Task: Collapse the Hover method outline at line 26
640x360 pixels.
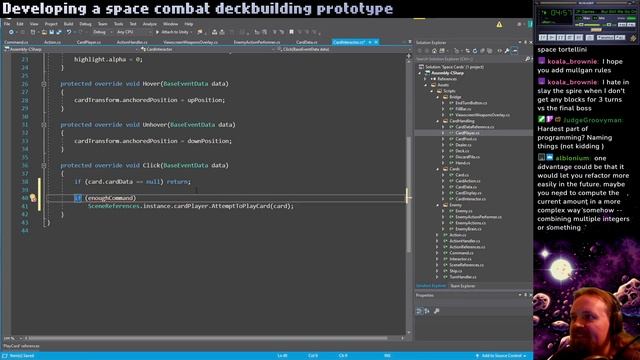Action: pyautogui.click(x=44, y=84)
